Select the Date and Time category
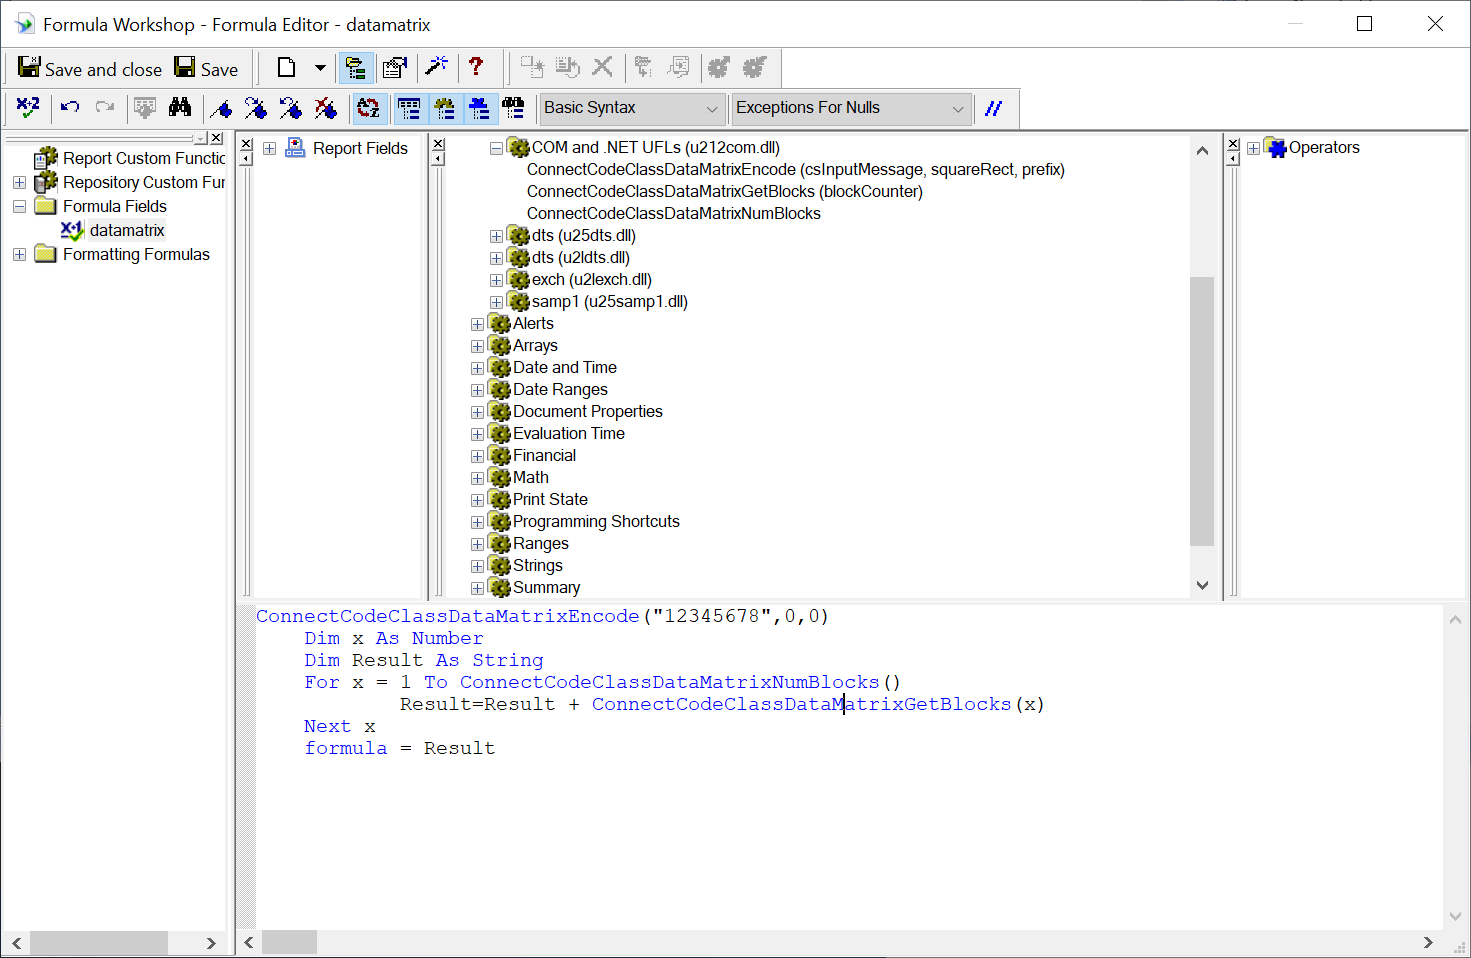This screenshot has width=1471, height=958. [565, 367]
